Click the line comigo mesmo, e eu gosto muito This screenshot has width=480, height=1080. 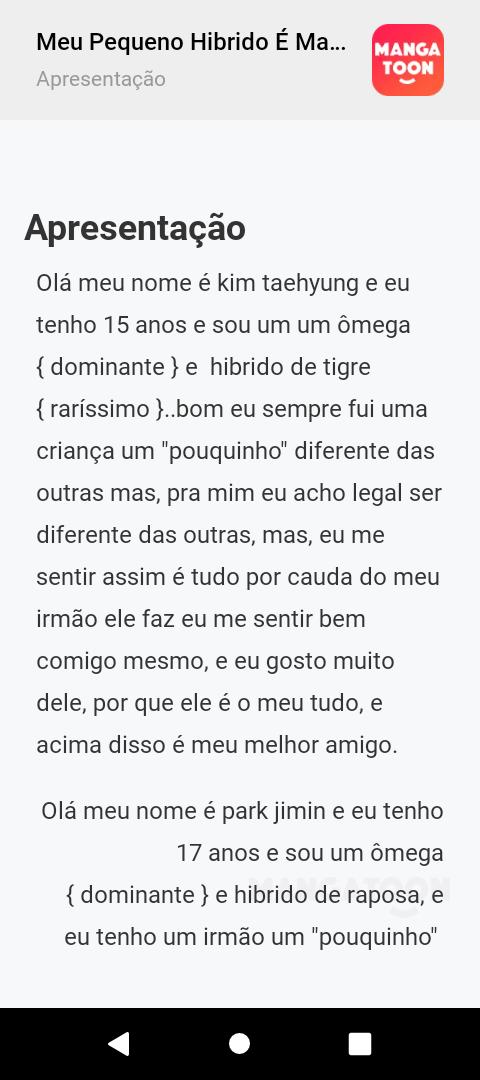point(216,661)
